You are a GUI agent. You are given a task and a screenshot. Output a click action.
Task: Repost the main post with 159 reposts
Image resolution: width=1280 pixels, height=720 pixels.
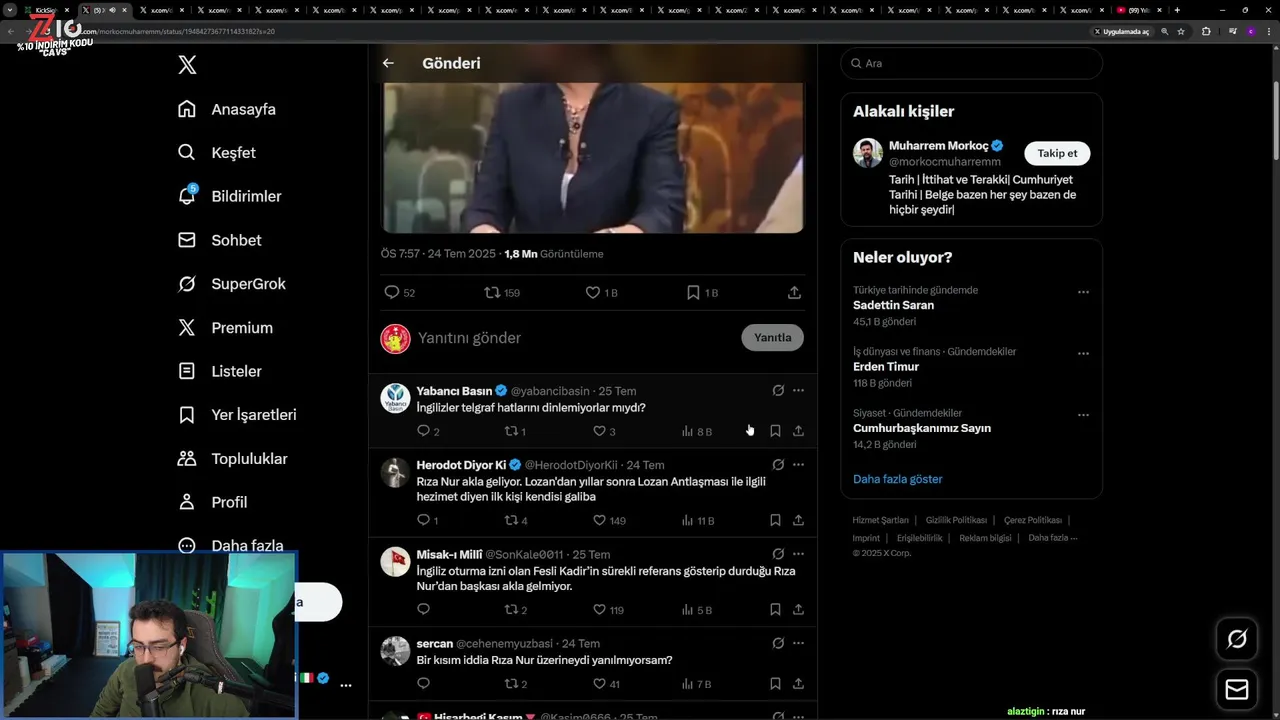(x=502, y=293)
